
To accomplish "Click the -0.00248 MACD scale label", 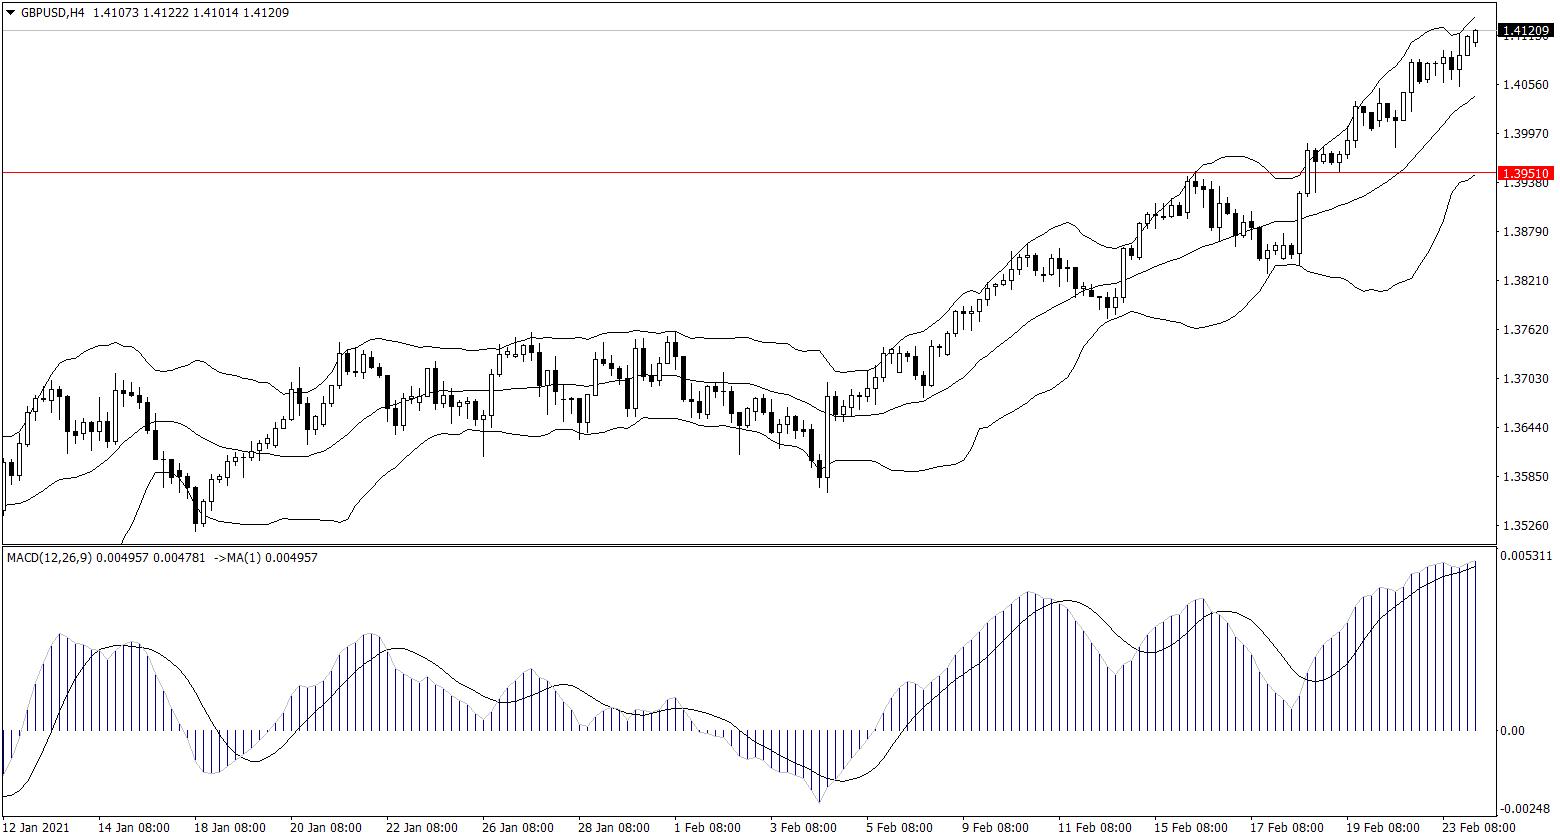I will tap(1525, 809).
